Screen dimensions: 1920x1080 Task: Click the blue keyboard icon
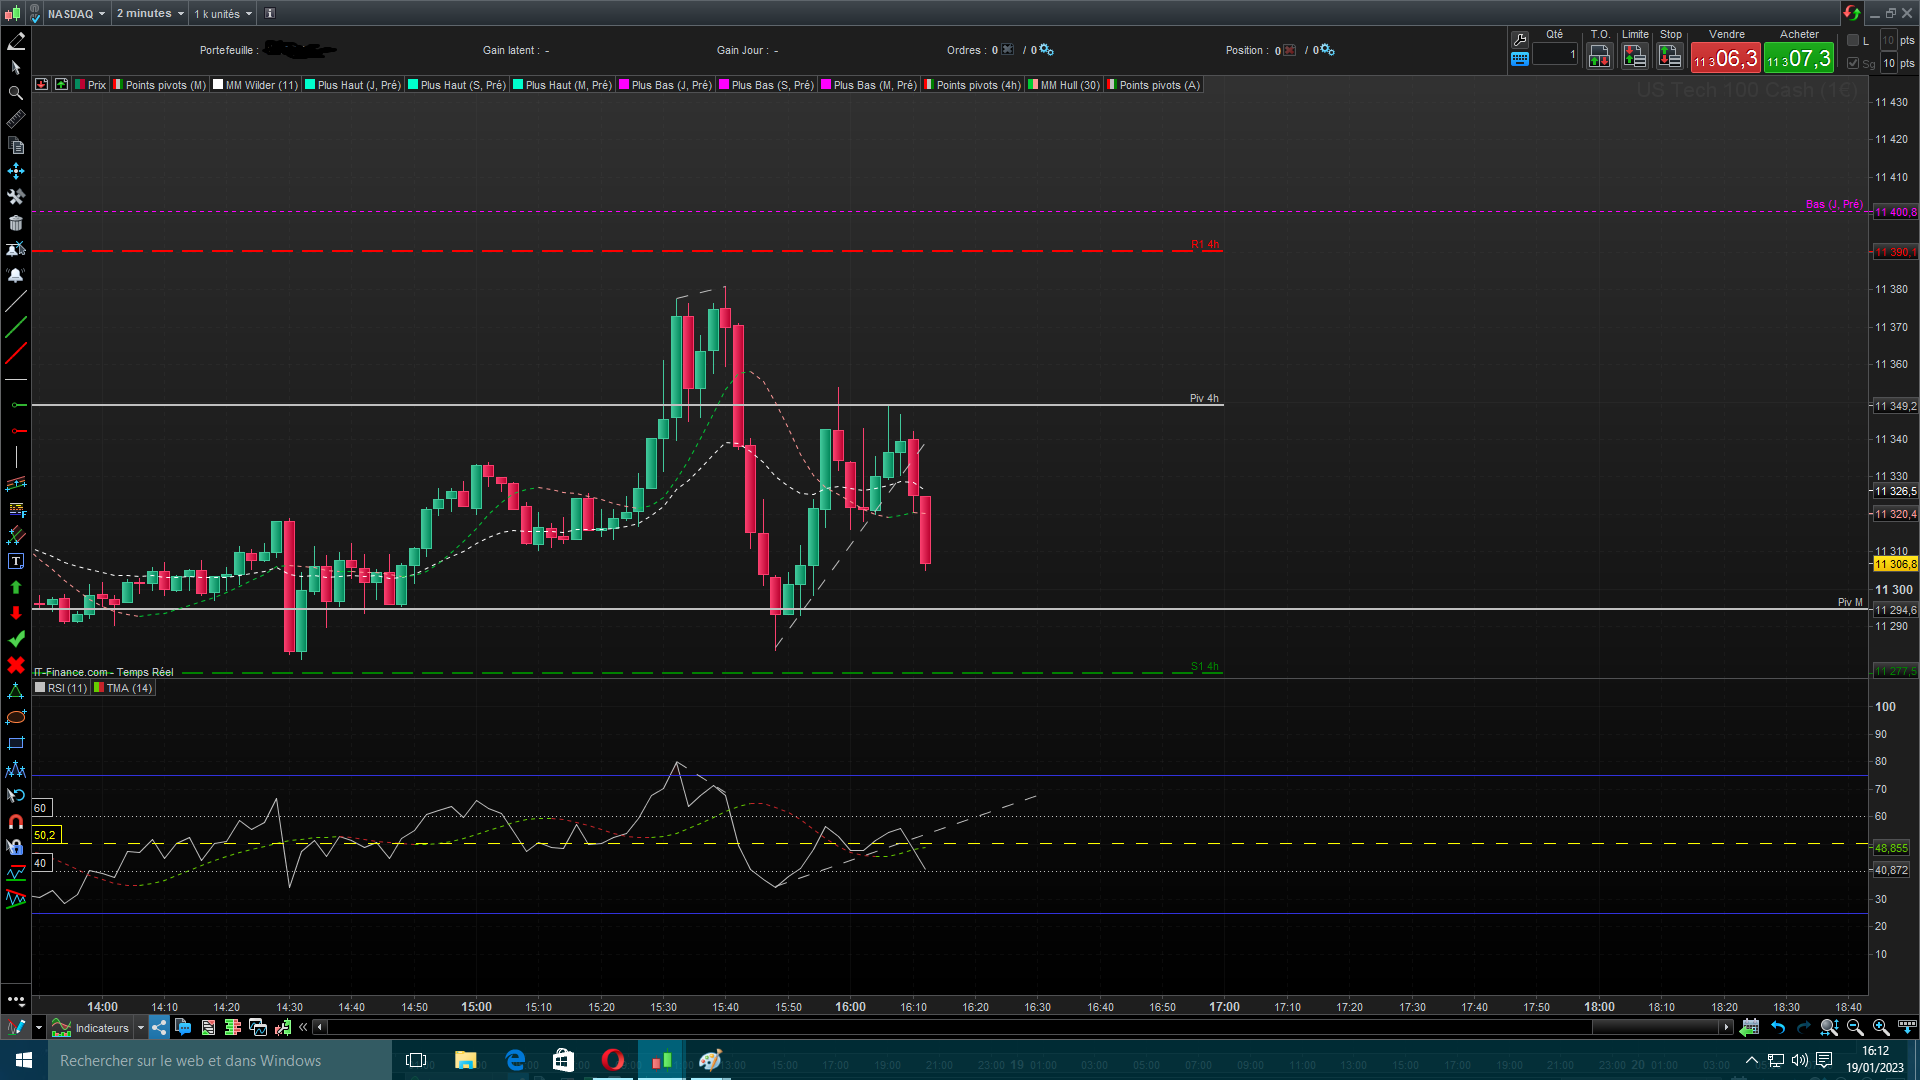point(1520,59)
